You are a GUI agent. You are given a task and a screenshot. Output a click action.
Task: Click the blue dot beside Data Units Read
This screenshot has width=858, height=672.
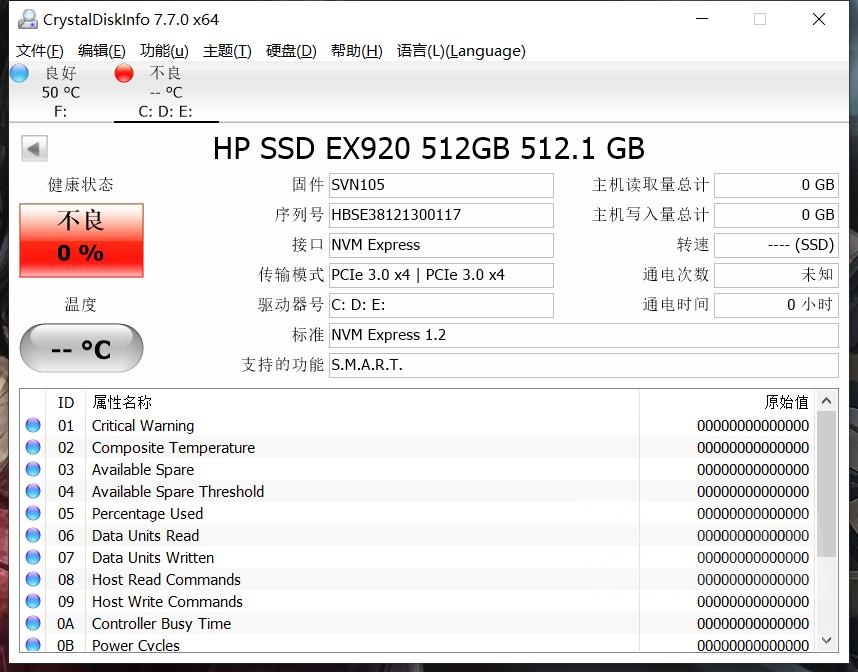click(x=33, y=535)
